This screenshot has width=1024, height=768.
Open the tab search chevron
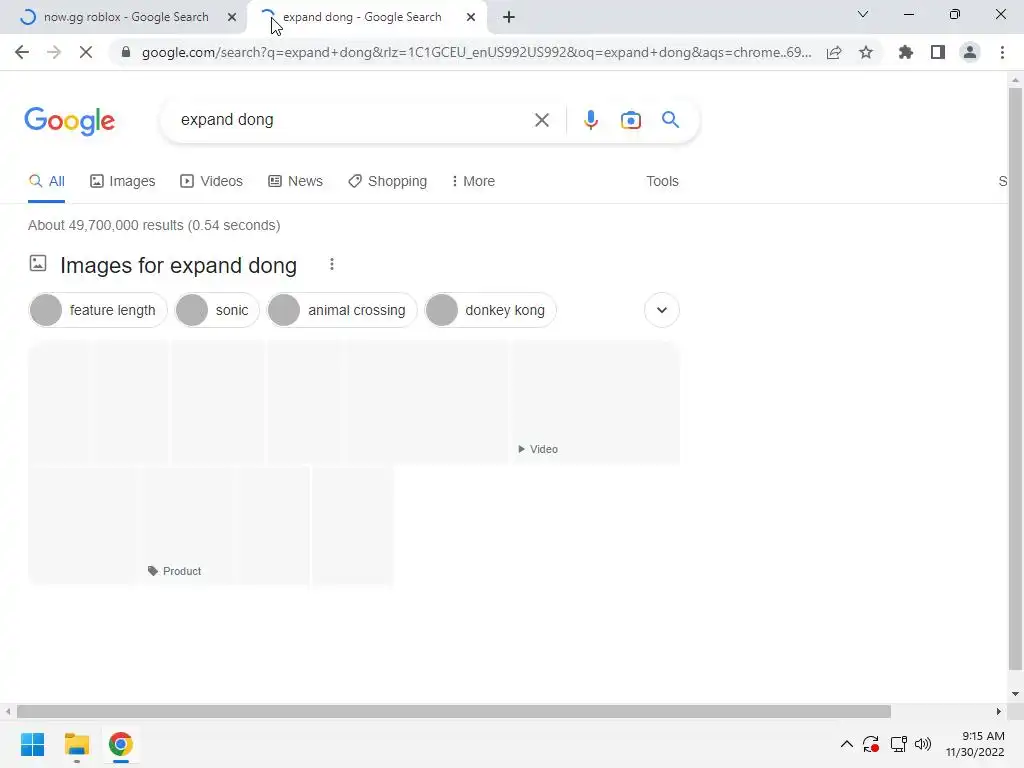coord(863,14)
